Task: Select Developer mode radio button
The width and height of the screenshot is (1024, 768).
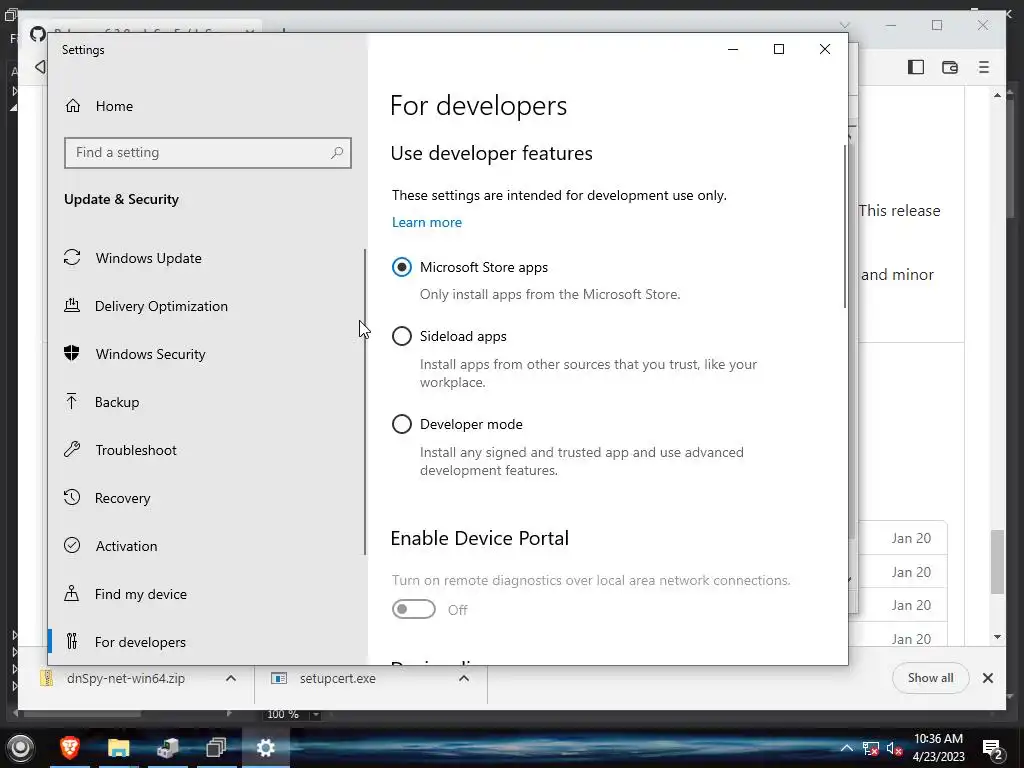Action: pyautogui.click(x=402, y=424)
